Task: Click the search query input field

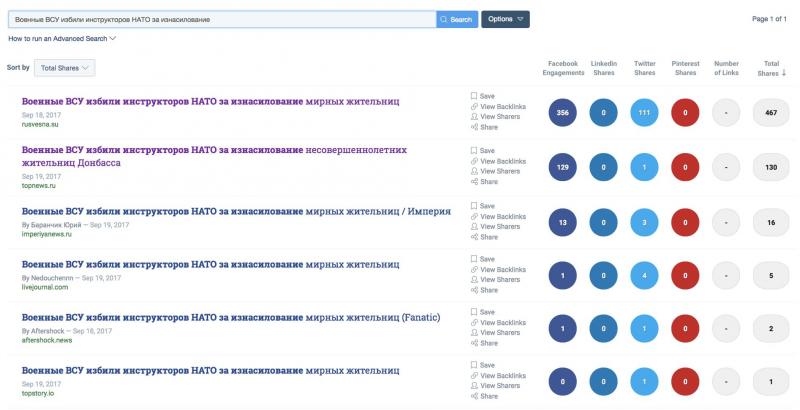Action: click(220, 19)
